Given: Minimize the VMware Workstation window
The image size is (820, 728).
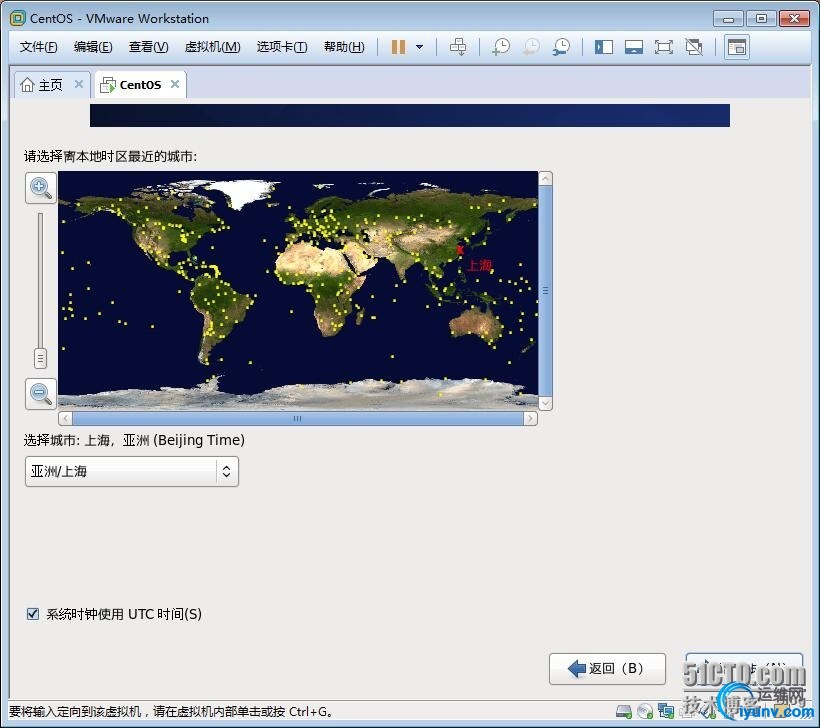Looking at the screenshot, I should (727, 19).
